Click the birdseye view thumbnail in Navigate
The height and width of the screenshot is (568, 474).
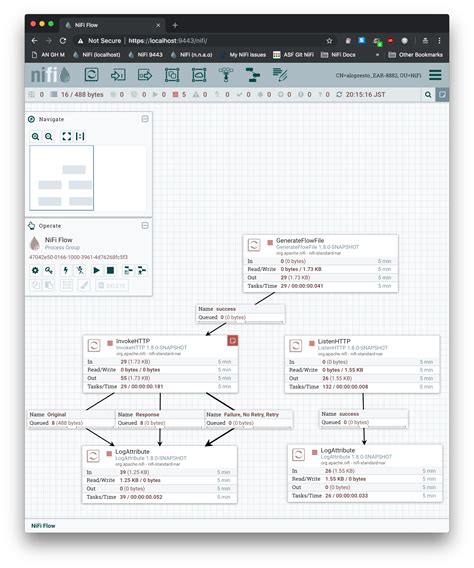click(x=62, y=178)
